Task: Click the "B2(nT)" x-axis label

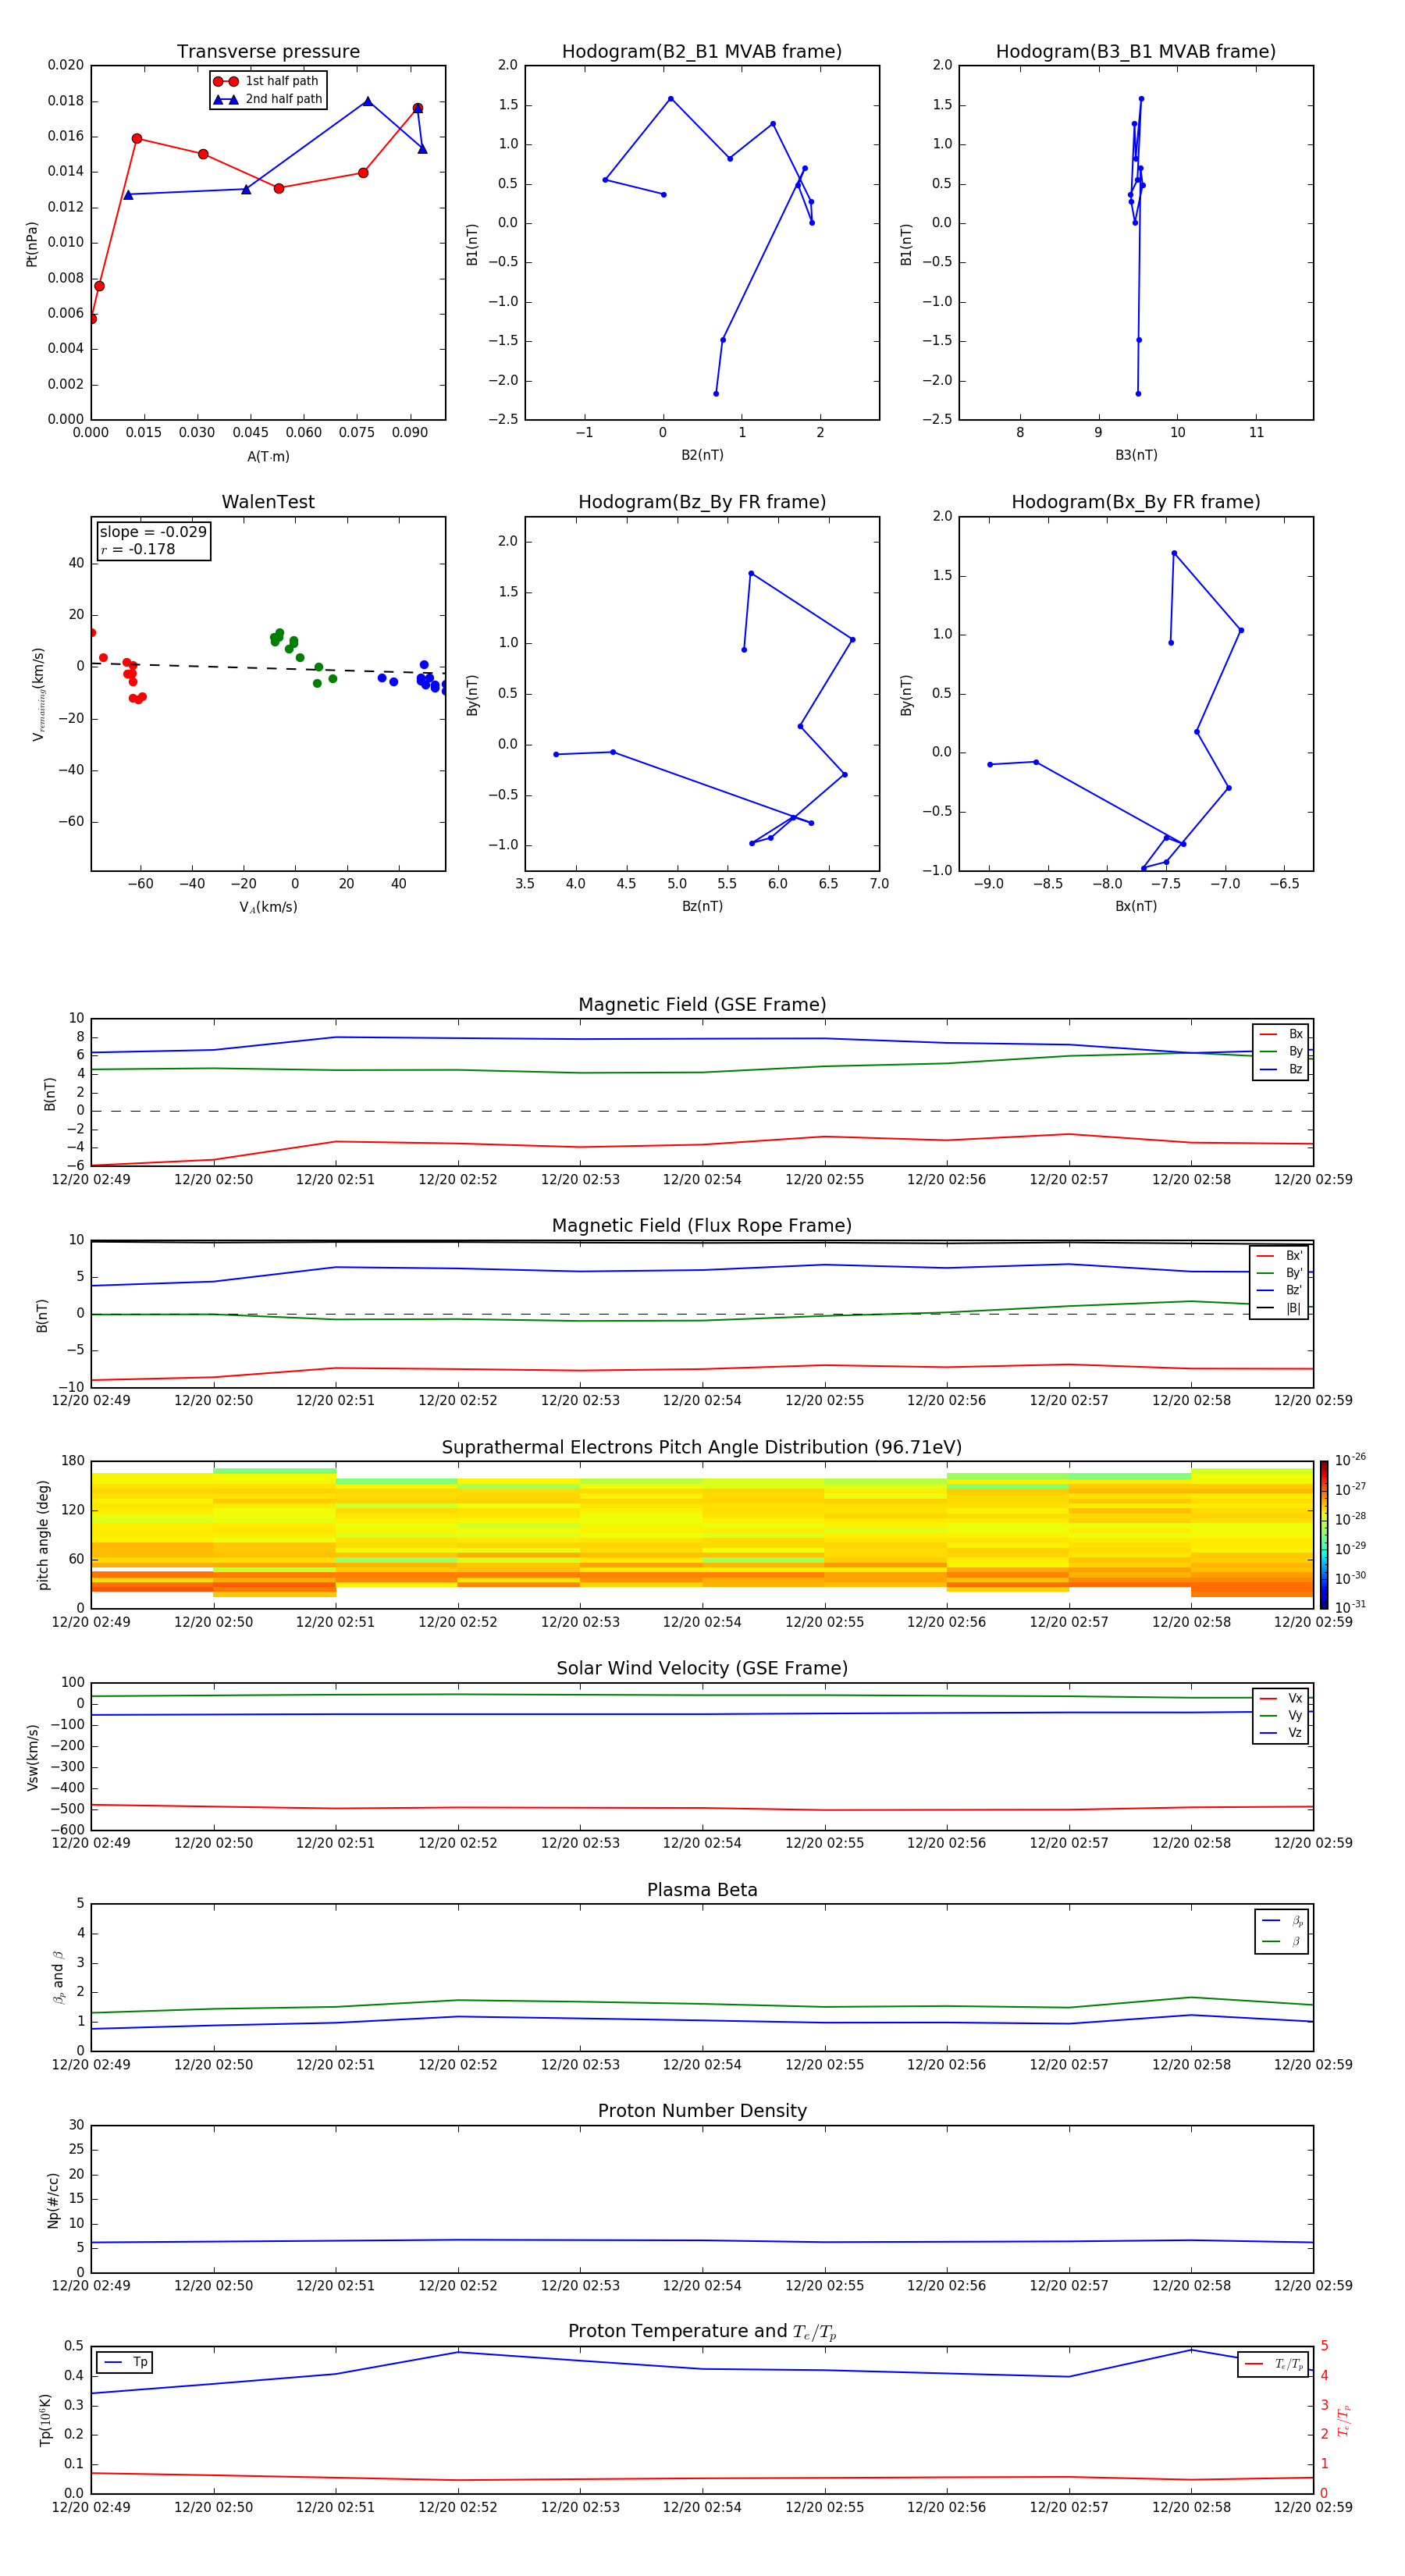Action: click(702, 455)
